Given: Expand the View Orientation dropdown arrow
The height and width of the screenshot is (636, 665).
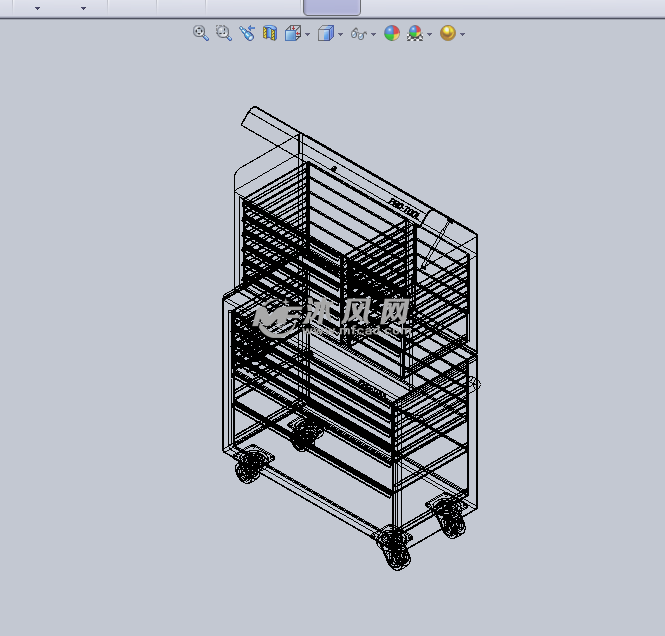Looking at the screenshot, I should (307, 34).
